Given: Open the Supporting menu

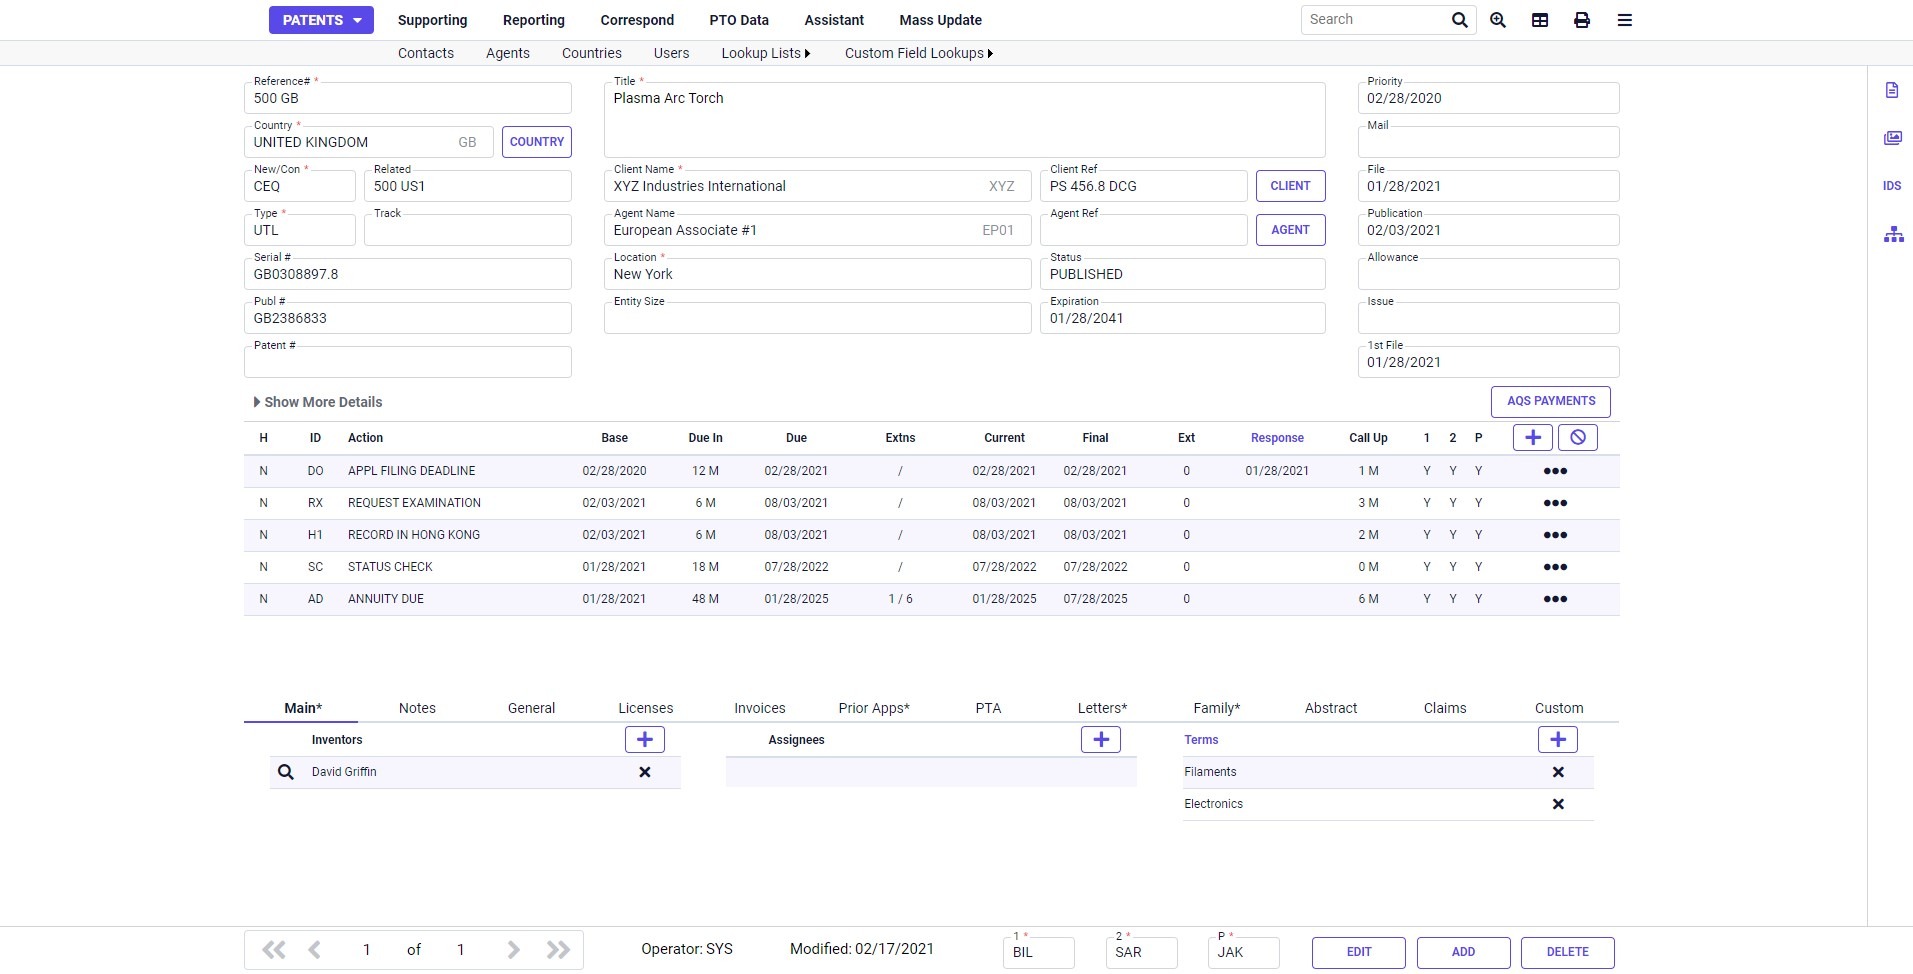Looking at the screenshot, I should pyautogui.click(x=432, y=20).
